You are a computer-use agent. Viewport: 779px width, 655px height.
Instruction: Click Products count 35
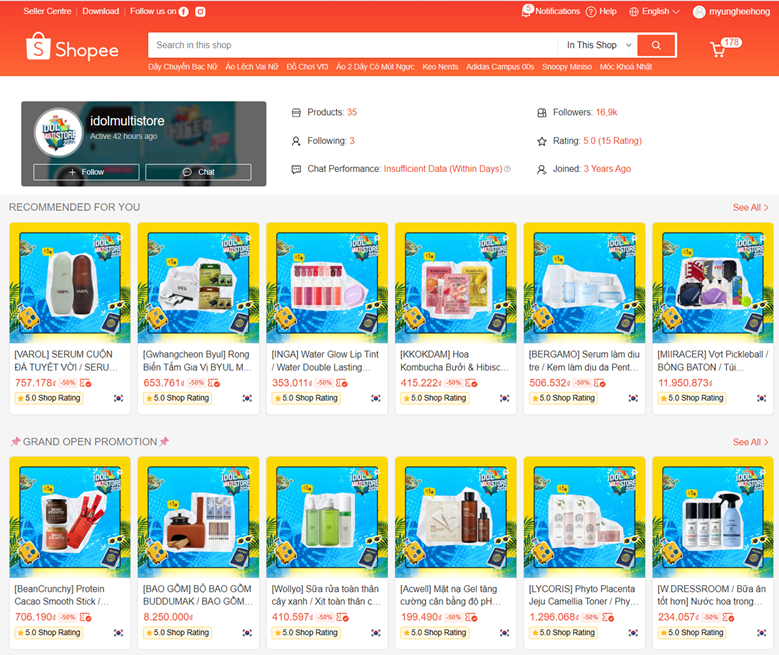pos(352,112)
